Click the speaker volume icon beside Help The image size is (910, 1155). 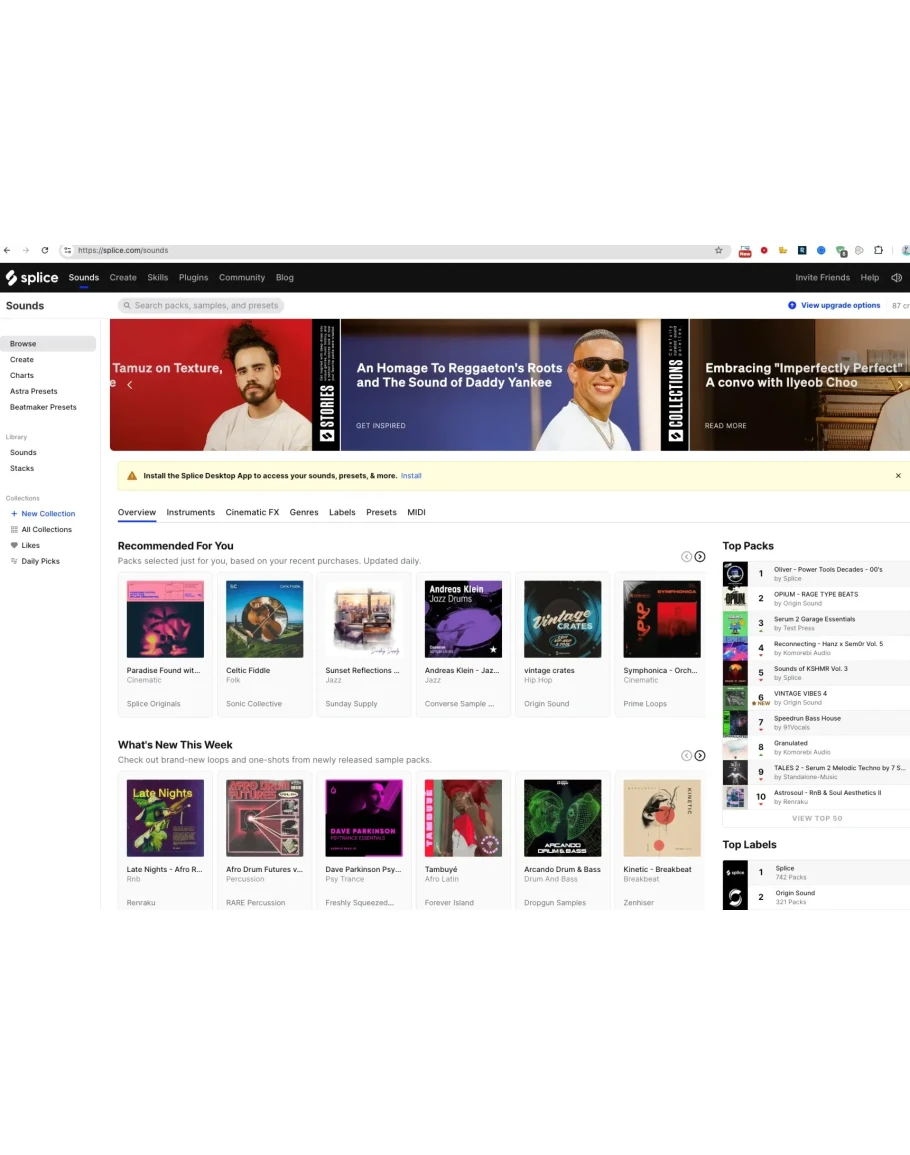point(896,278)
